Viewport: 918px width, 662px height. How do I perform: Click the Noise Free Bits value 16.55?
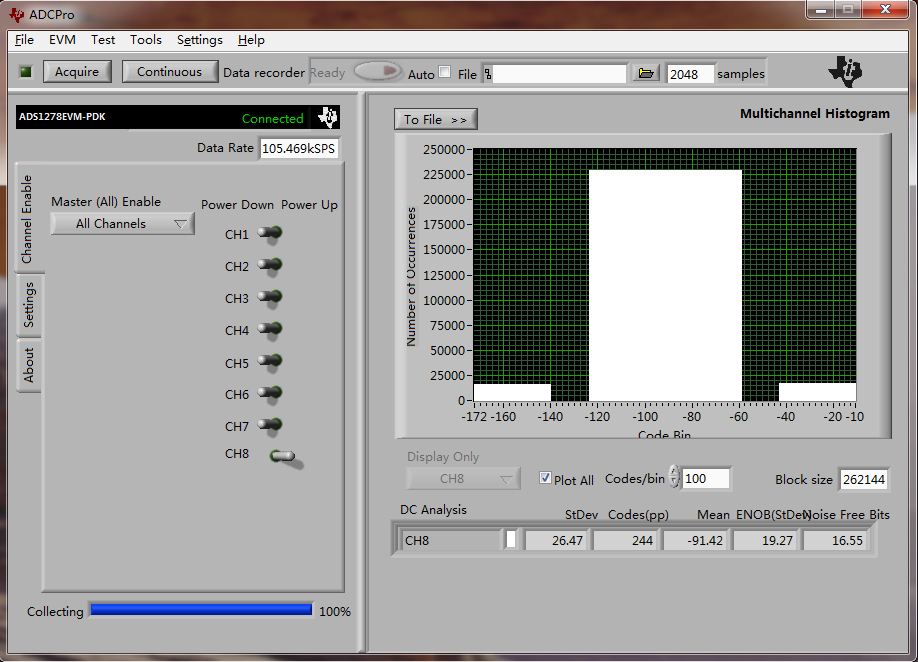(x=835, y=540)
